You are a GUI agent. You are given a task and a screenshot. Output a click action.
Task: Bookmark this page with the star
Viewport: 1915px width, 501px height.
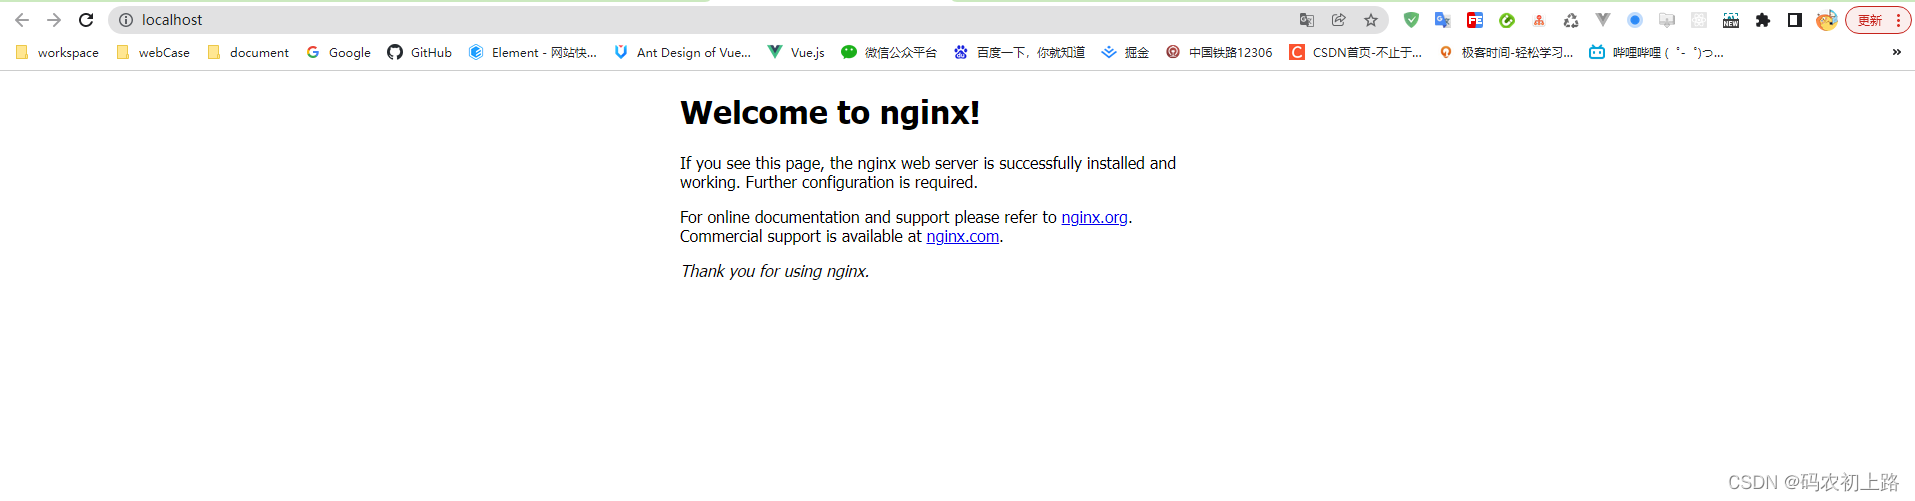1371,20
